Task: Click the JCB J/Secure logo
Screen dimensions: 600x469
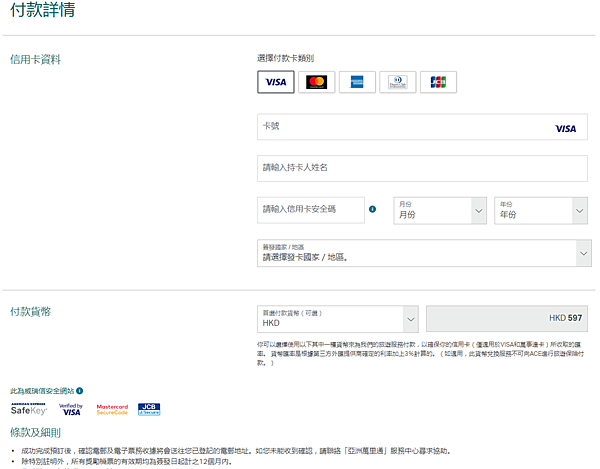Action: pos(149,409)
